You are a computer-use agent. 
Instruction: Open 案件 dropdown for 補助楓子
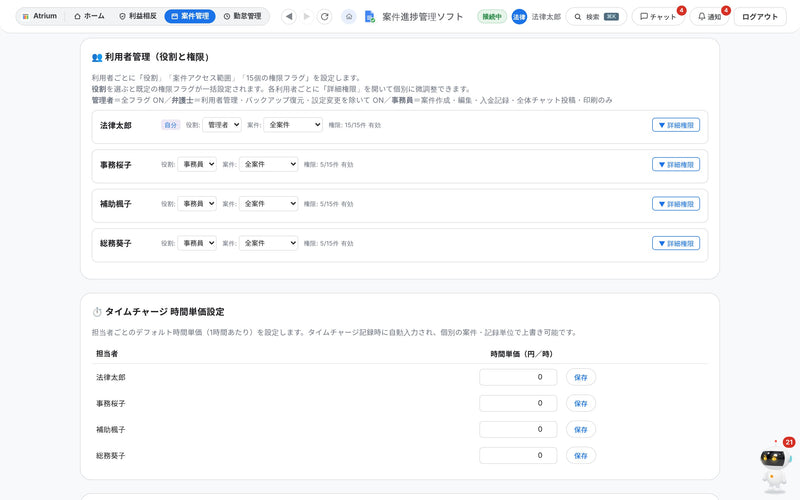(268, 204)
